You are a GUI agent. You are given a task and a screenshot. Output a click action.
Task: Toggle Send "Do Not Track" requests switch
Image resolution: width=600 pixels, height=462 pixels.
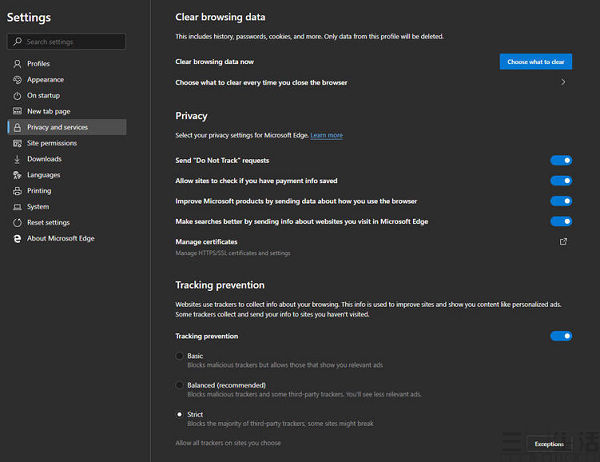click(x=561, y=160)
